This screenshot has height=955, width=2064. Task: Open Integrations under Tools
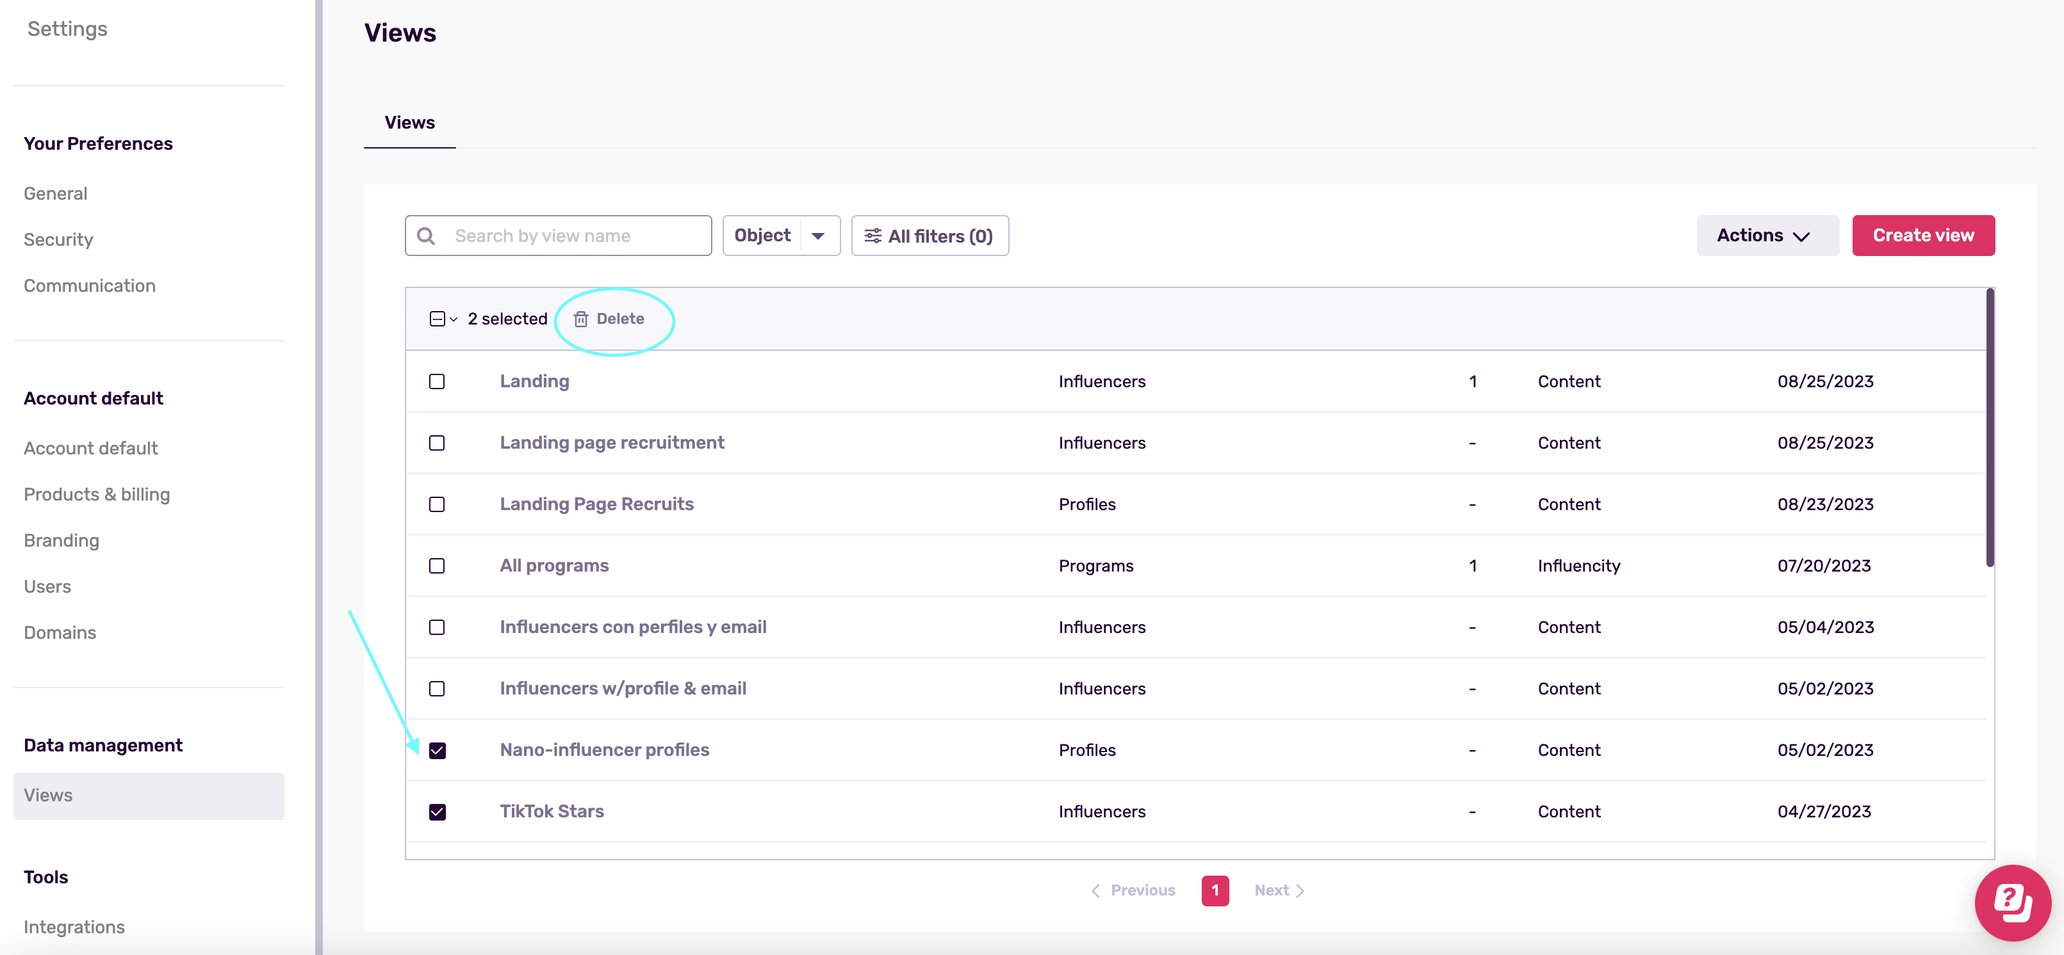click(x=74, y=928)
